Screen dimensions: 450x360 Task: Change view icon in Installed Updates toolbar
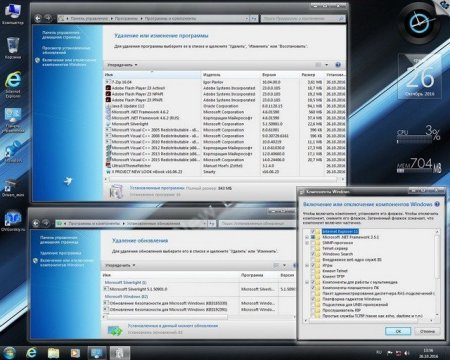[x=276, y=265]
